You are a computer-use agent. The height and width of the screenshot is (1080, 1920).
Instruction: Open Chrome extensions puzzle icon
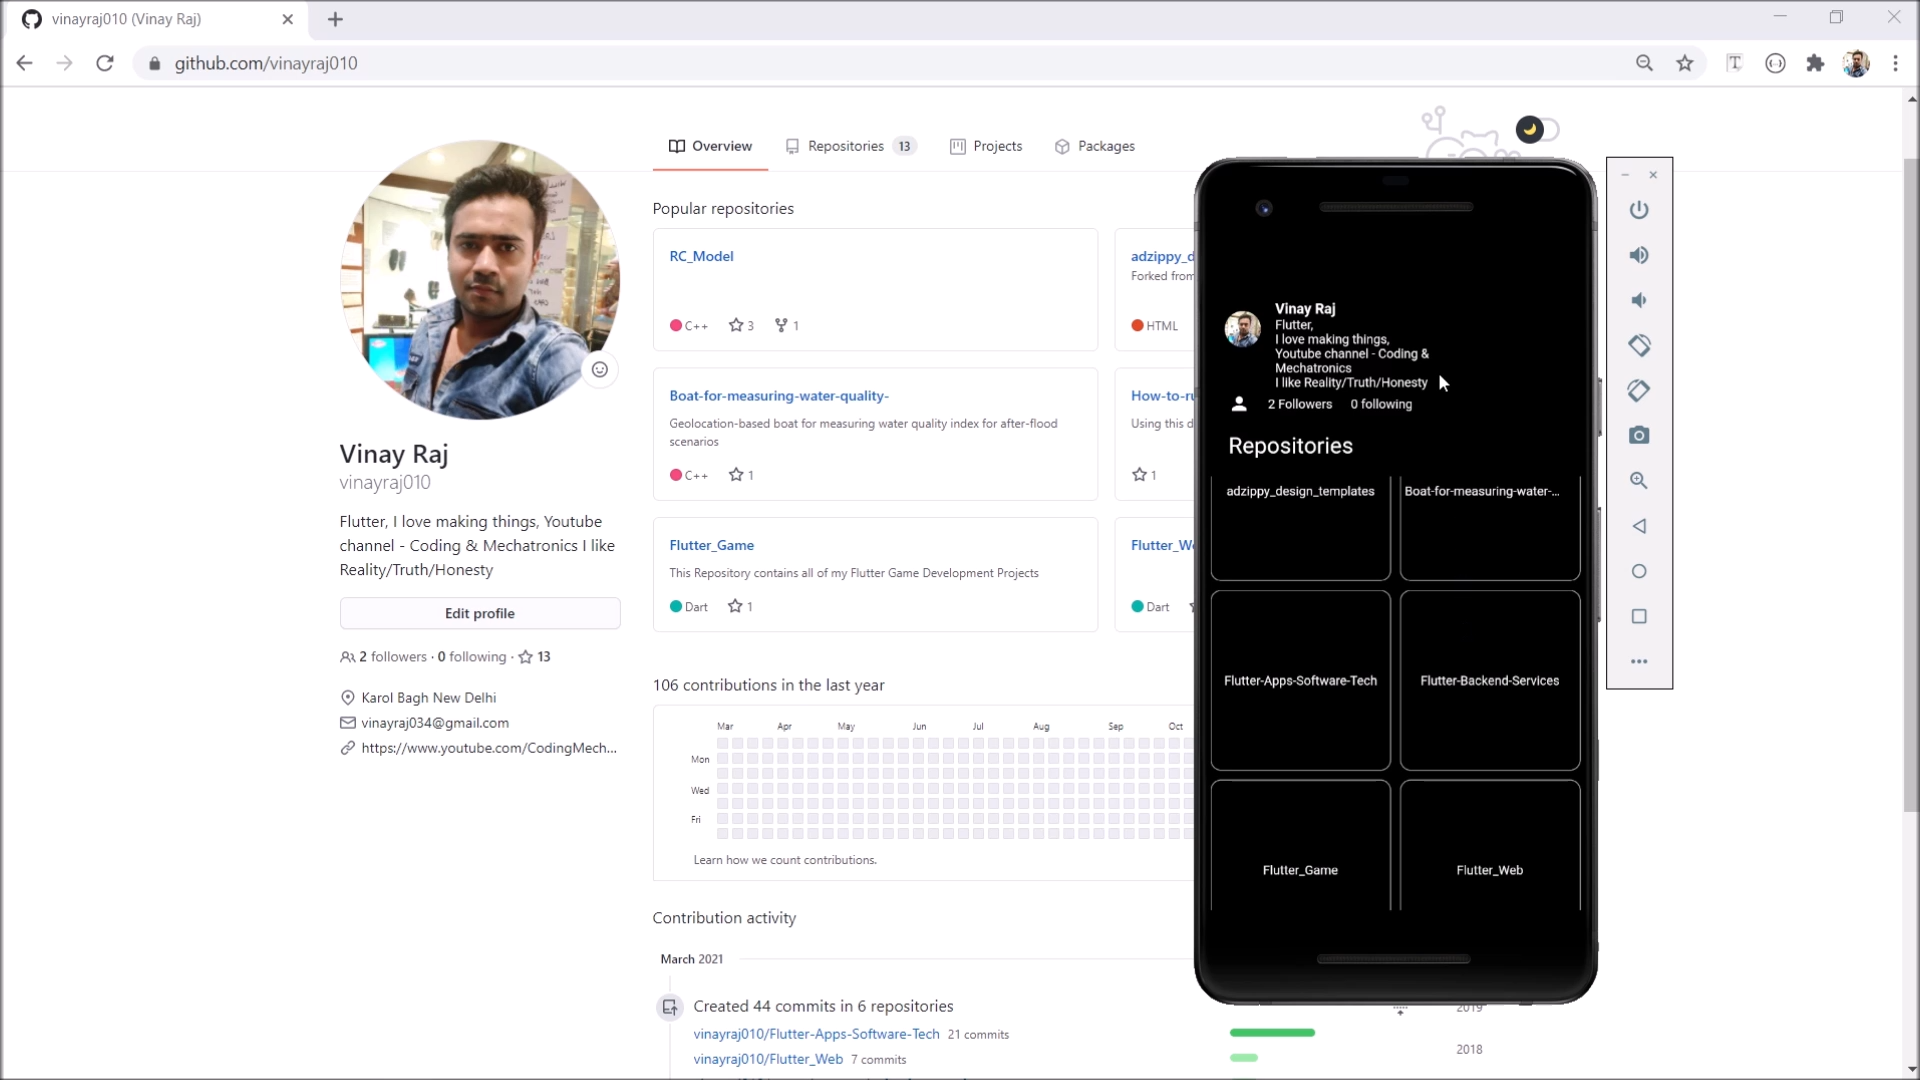(x=1815, y=63)
